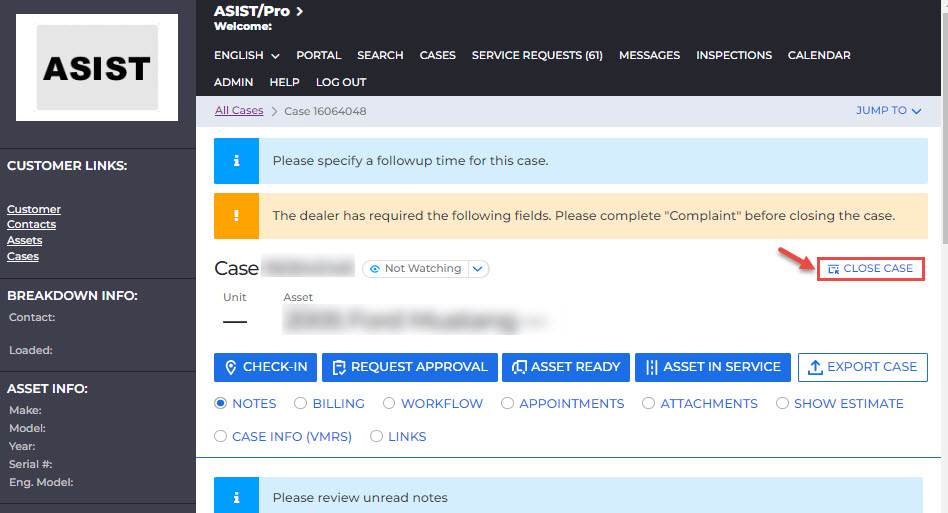The height and width of the screenshot is (513, 948).
Task: Click the info icon in followup alert
Action: coord(236,161)
